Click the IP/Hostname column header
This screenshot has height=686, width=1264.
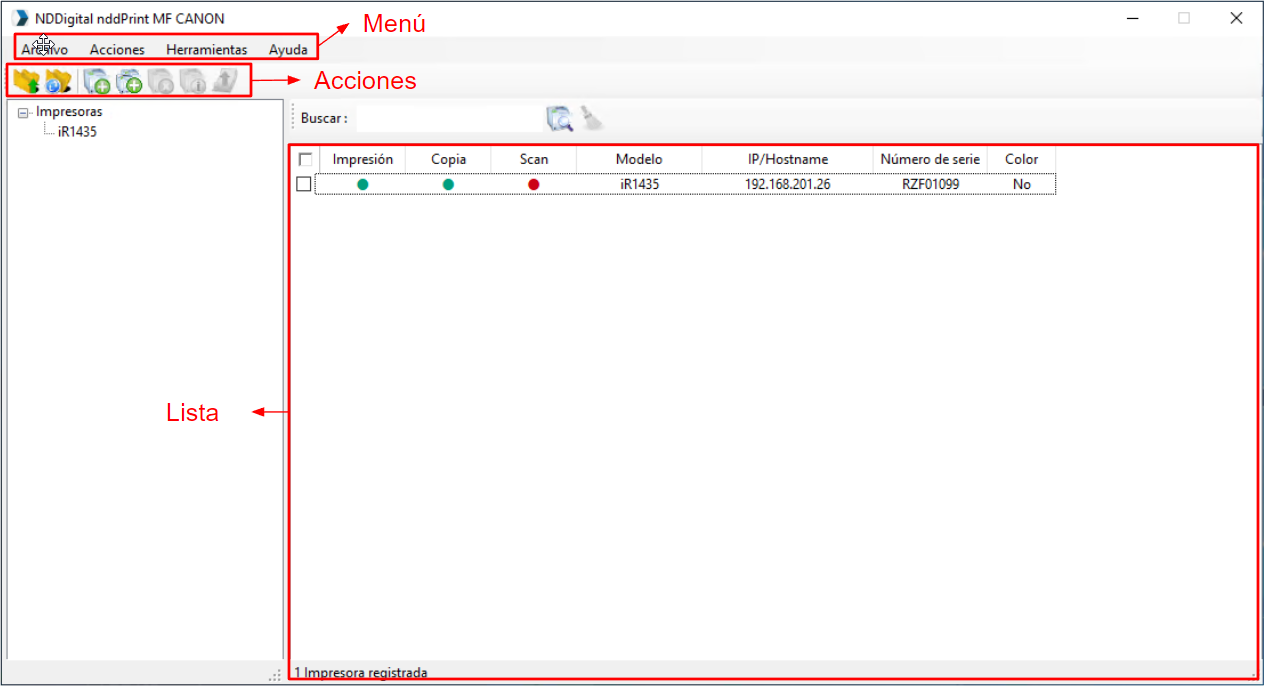point(787,159)
